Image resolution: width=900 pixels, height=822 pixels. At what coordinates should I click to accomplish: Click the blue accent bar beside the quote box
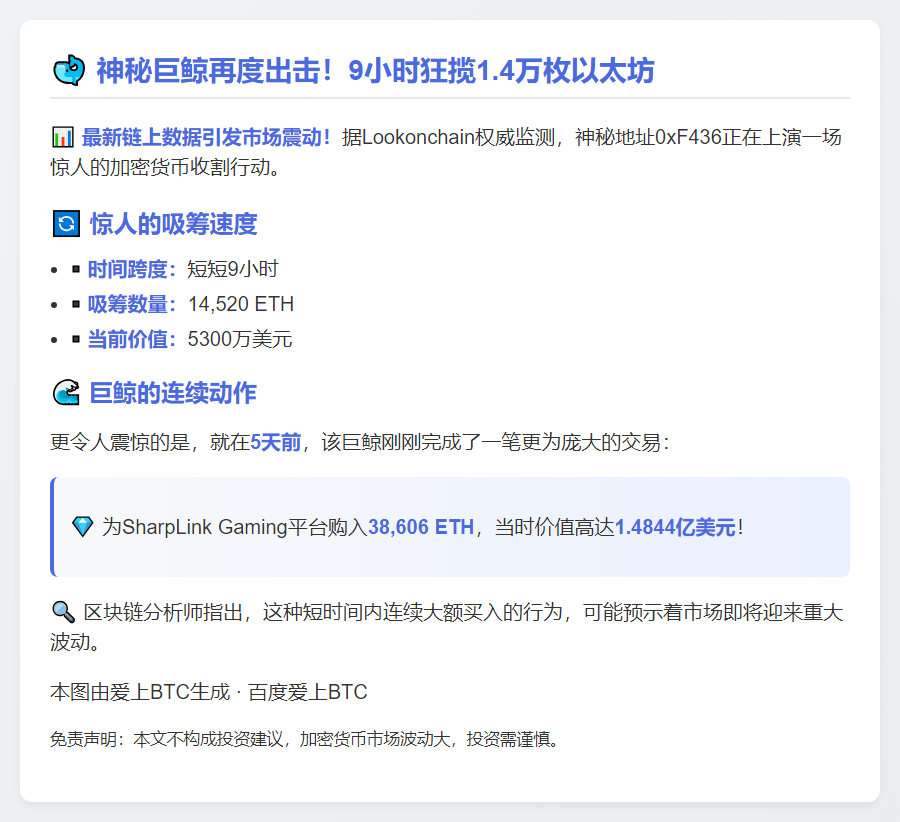point(52,527)
